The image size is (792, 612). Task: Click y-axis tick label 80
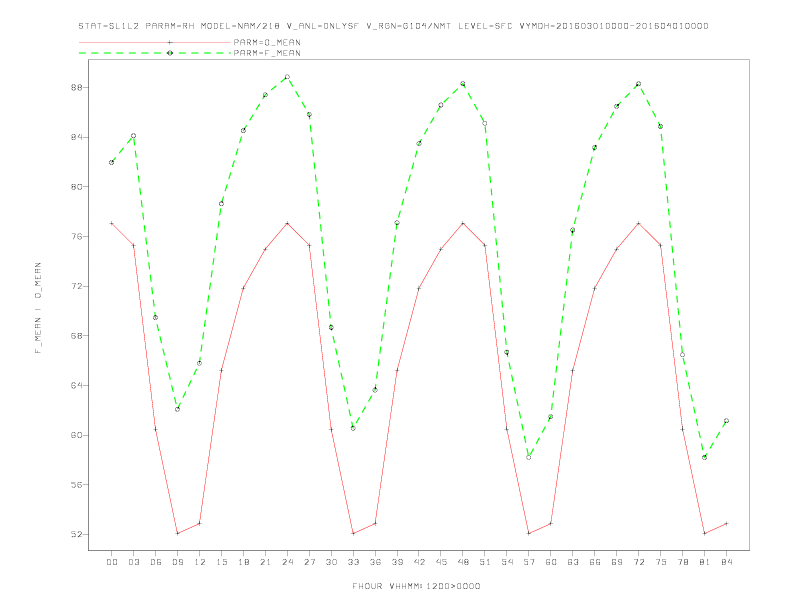tap(76, 187)
